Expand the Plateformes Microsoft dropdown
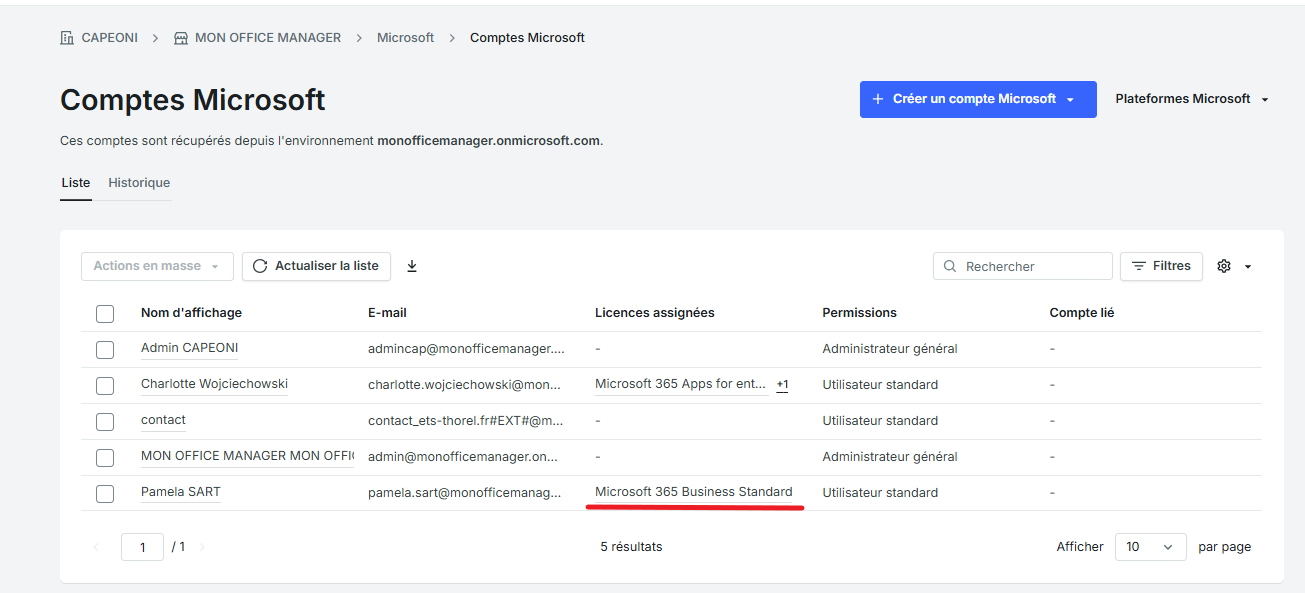 point(1192,99)
